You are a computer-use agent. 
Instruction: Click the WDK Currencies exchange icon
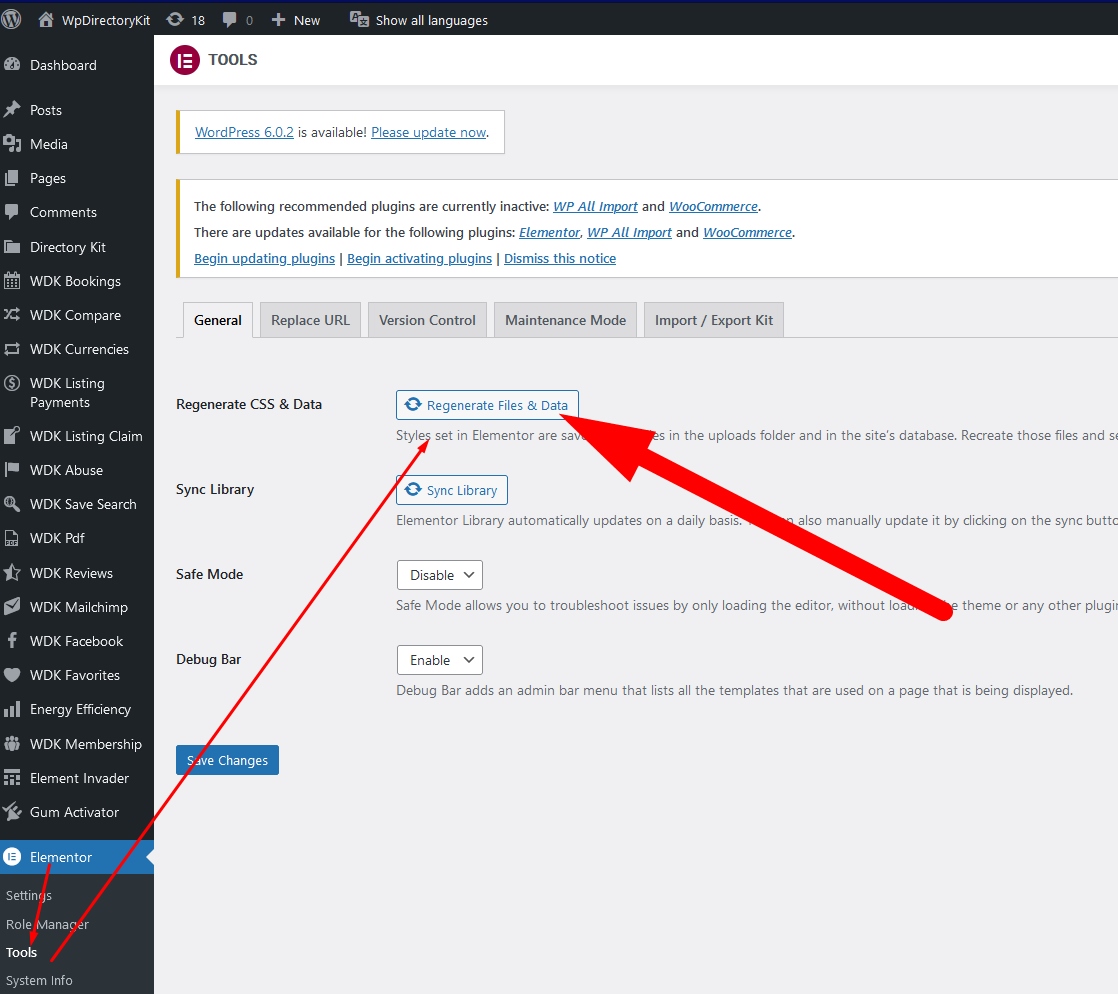pyautogui.click(x=11, y=349)
